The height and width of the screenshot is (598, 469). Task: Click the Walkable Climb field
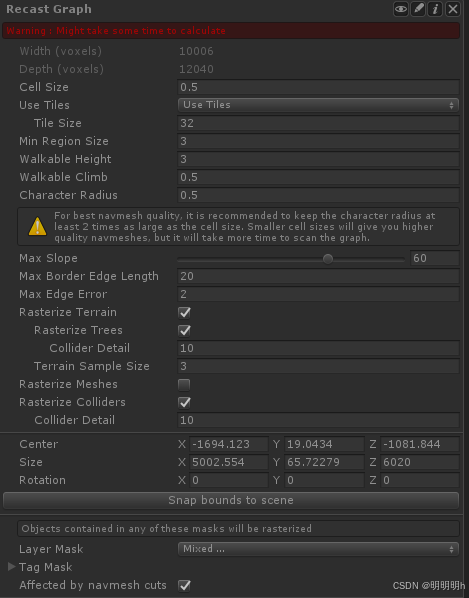318,177
